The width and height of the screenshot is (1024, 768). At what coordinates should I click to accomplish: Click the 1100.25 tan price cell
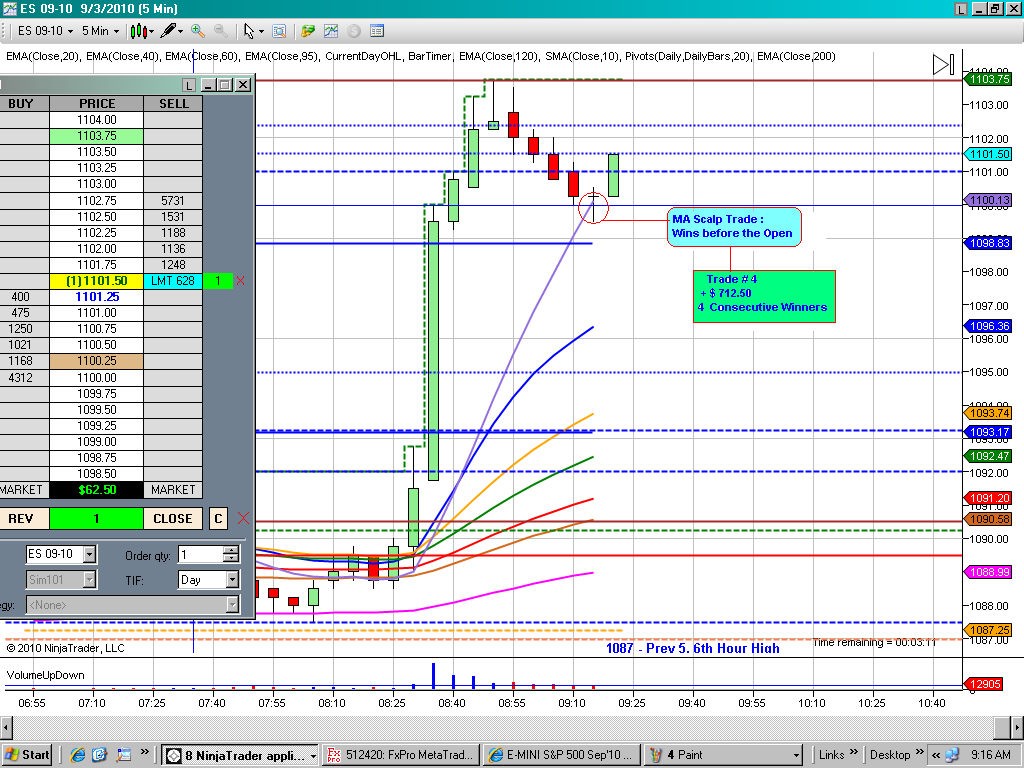click(97, 361)
